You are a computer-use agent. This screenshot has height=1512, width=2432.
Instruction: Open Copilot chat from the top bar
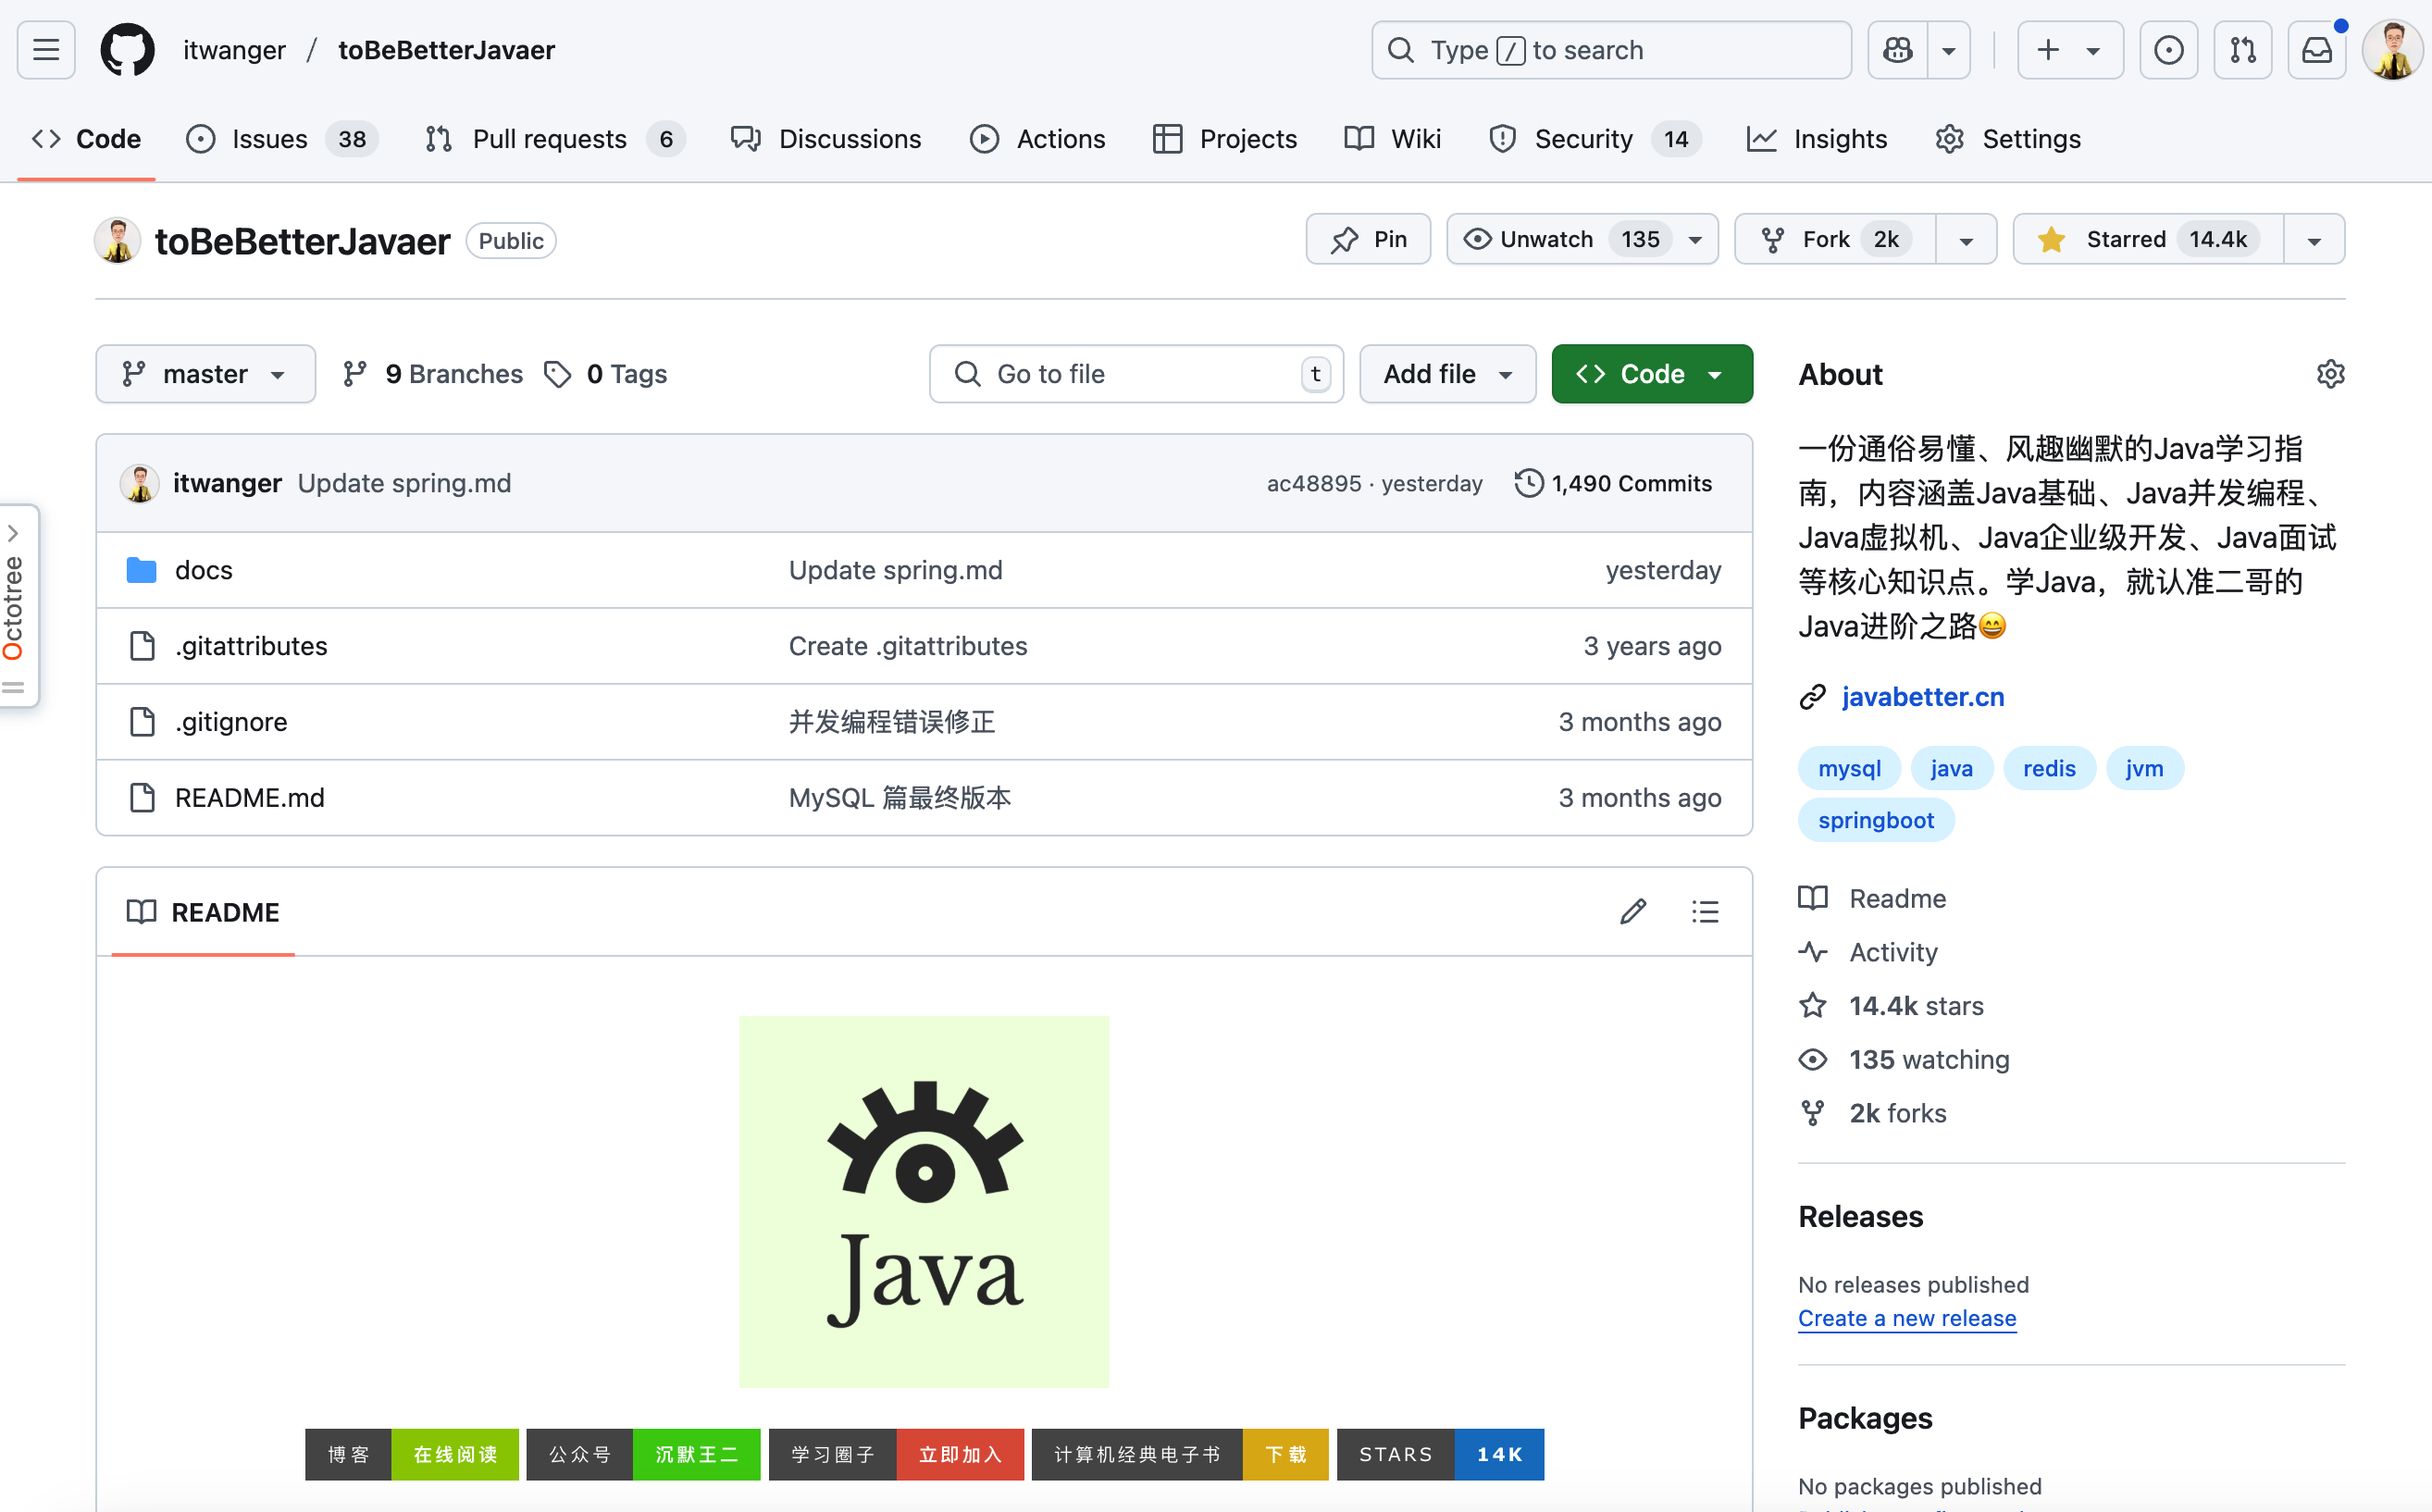click(1896, 49)
